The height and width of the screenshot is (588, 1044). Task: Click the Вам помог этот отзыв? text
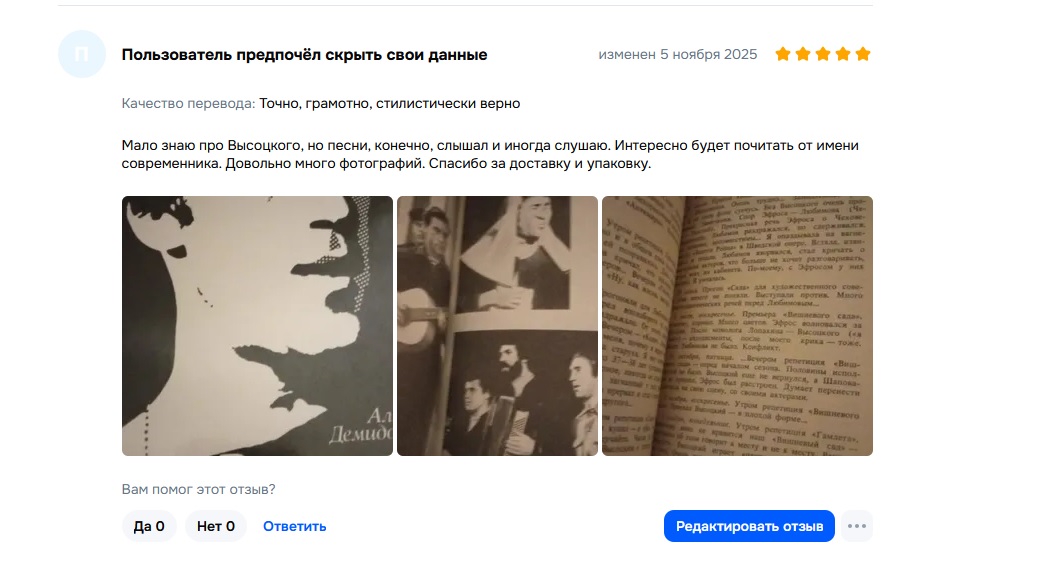pos(198,489)
